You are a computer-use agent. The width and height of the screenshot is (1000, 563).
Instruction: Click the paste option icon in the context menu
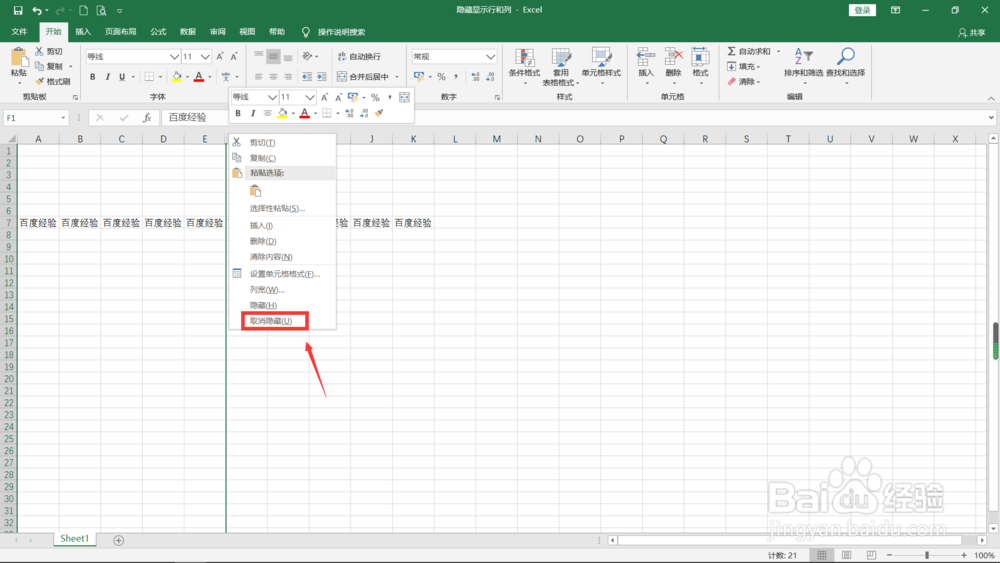(256, 191)
